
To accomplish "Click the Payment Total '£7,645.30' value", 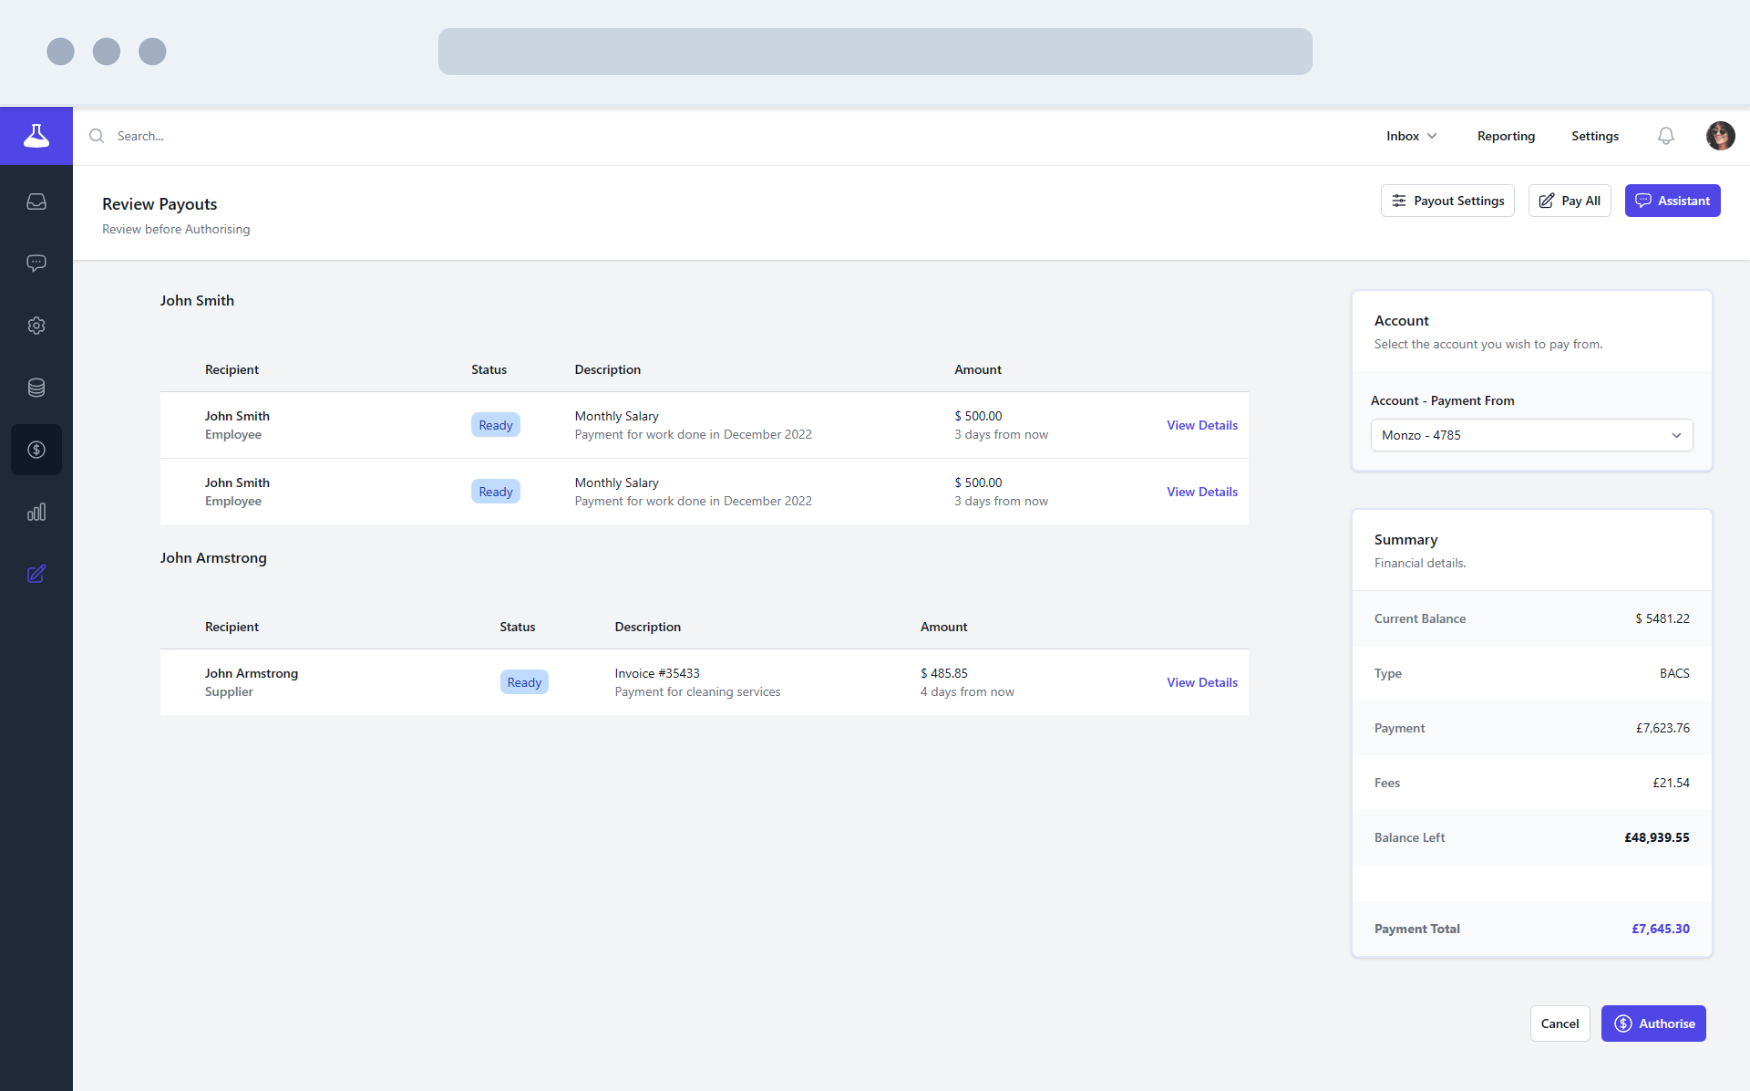I will pos(1660,929).
